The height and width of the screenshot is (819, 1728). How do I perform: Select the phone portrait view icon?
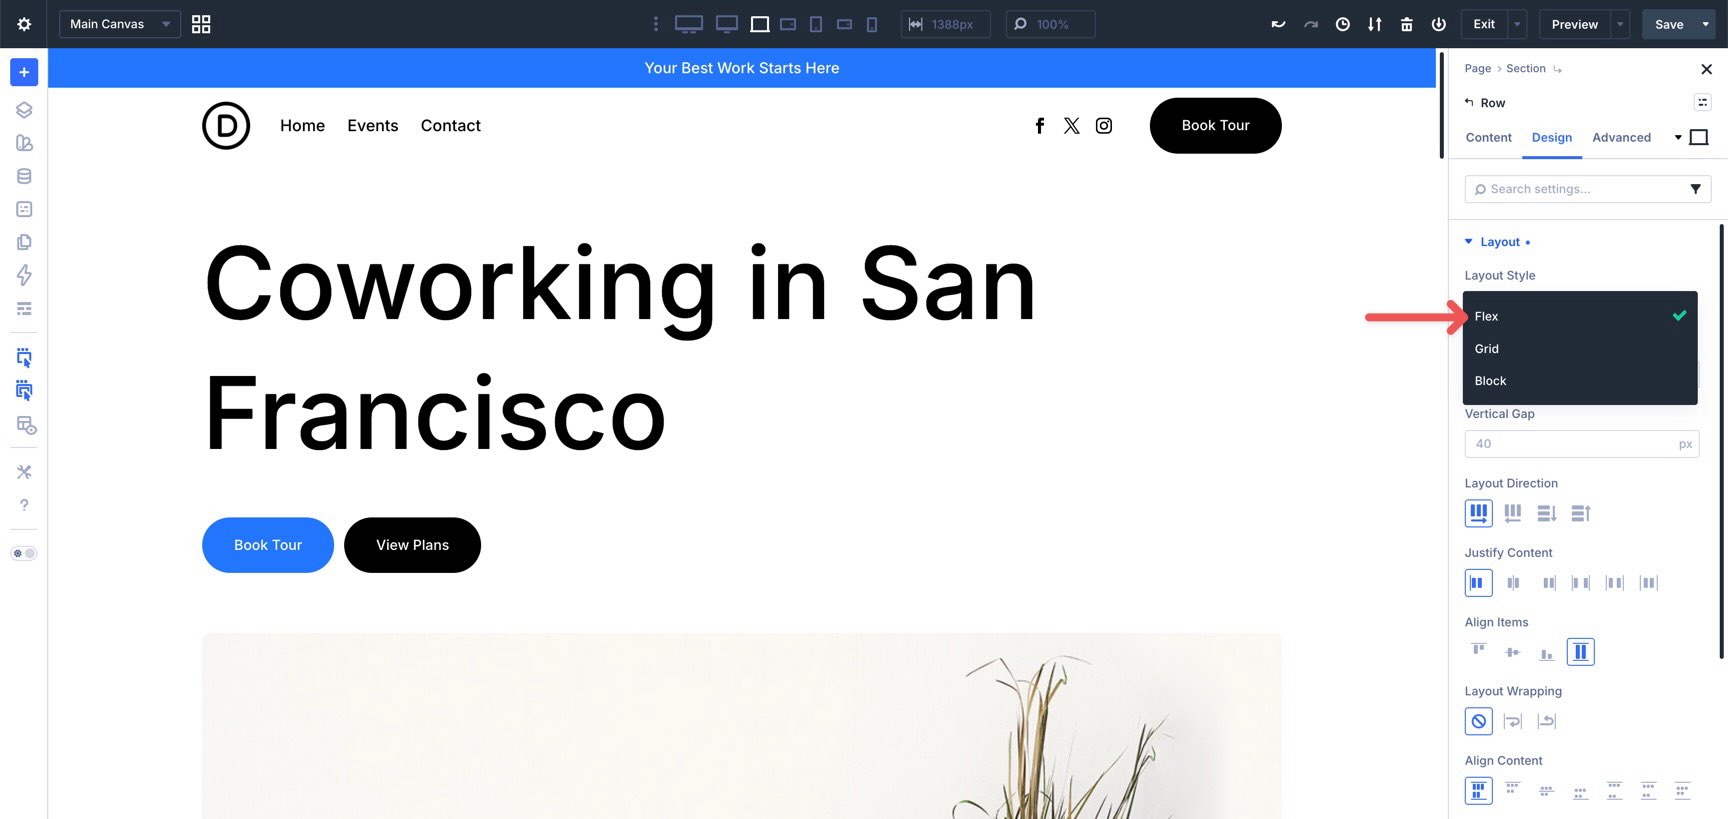click(x=872, y=24)
